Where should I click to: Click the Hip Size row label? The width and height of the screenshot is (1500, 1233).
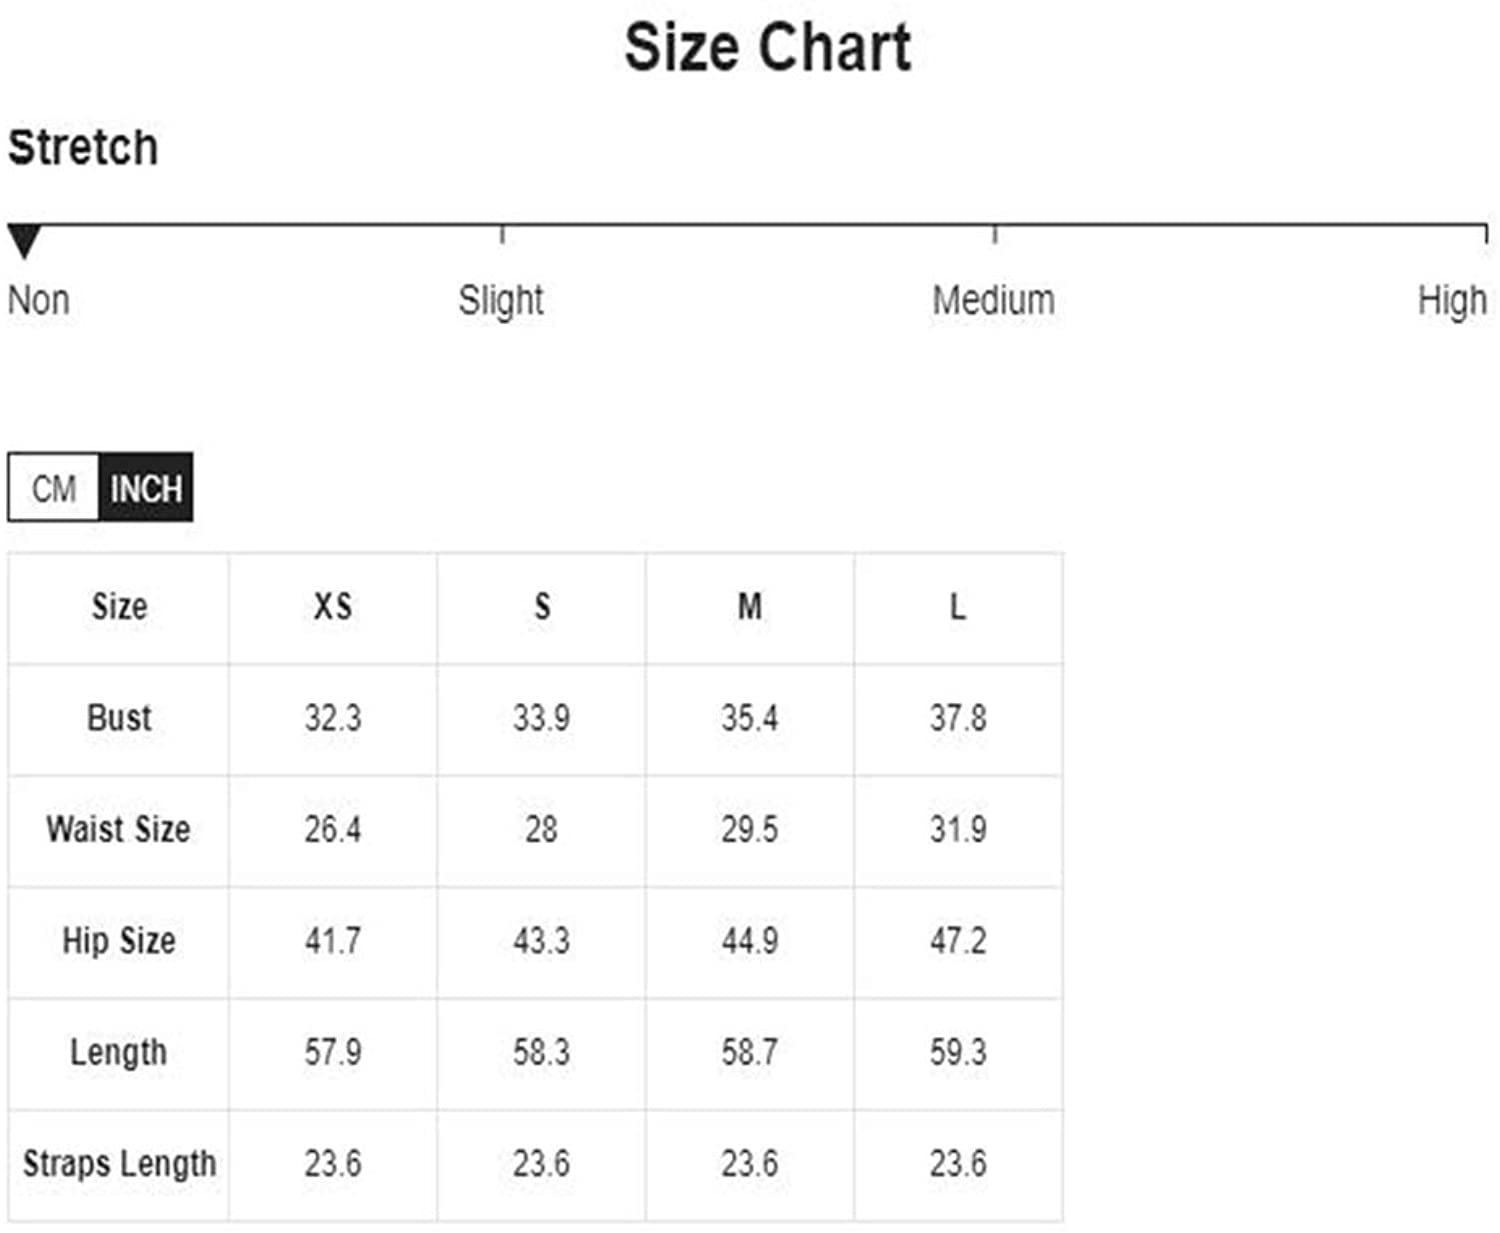tap(119, 941)
